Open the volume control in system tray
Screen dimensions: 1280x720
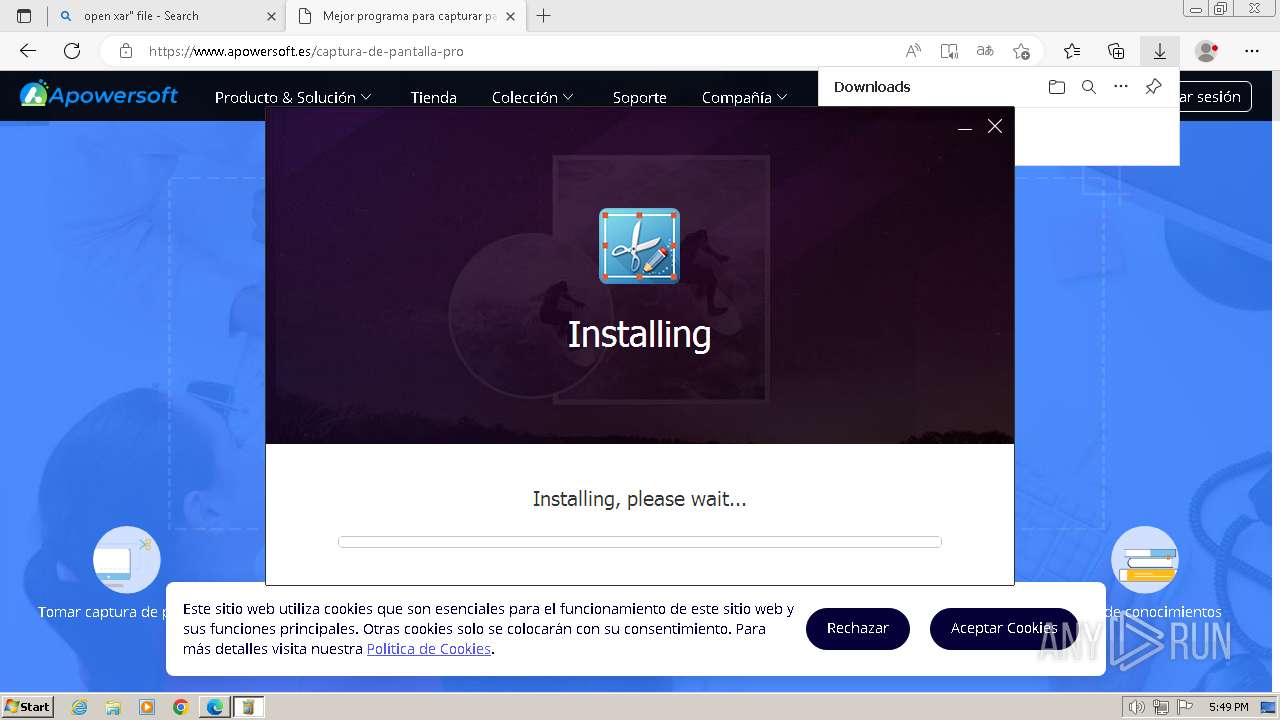(x=1136, y=707)
